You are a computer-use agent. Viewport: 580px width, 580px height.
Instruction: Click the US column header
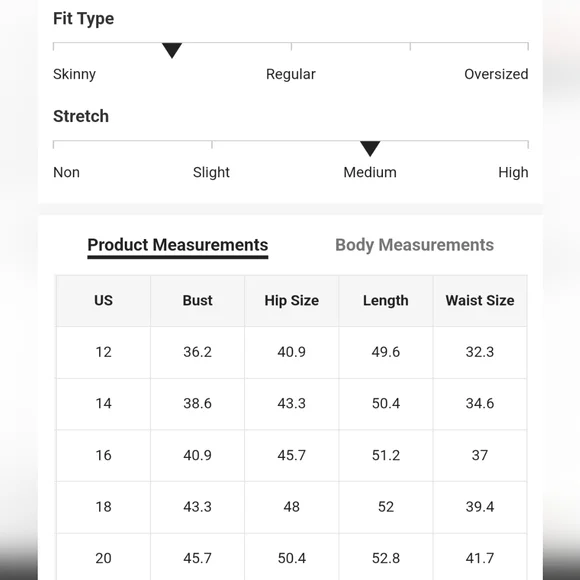(x=103, y=301)
